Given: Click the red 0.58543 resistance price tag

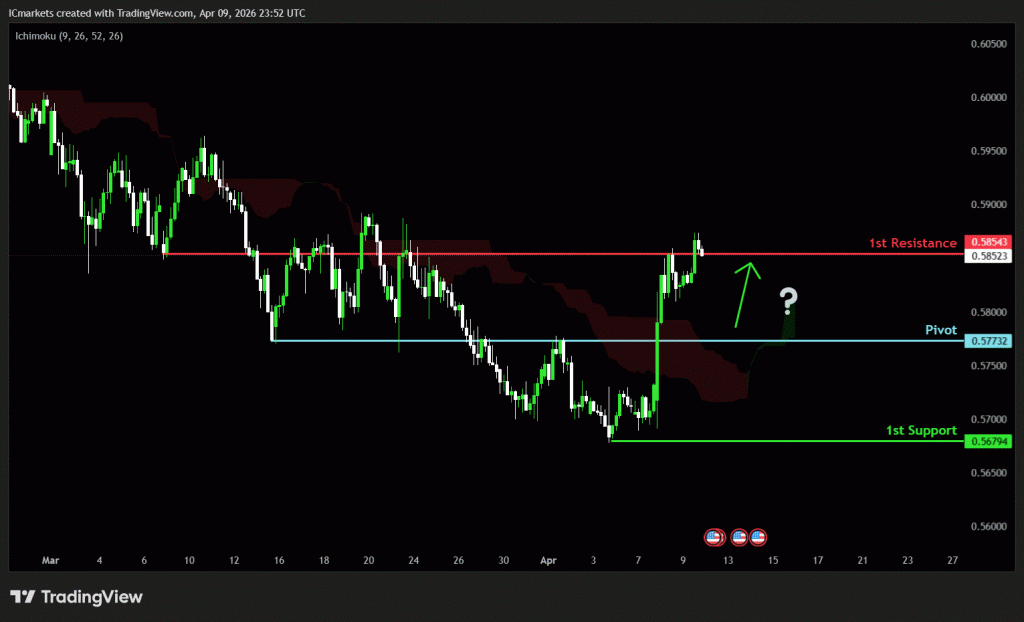Looking at the screenshot, I should 988,242.
